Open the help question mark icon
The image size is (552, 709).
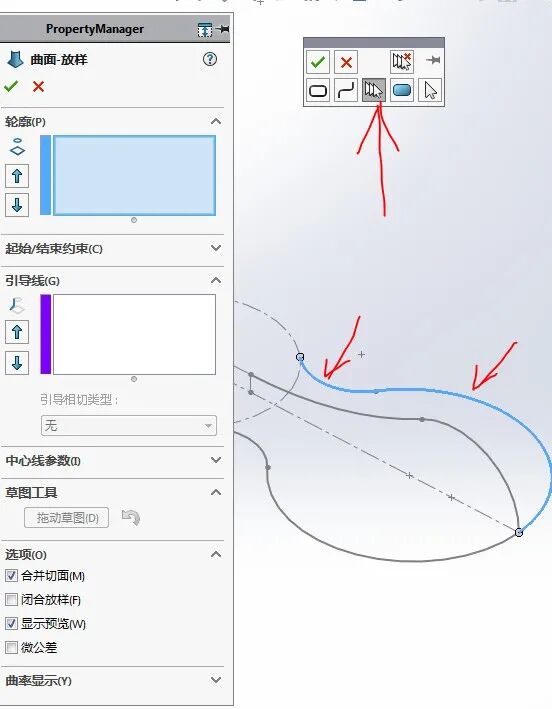(210, 59)
